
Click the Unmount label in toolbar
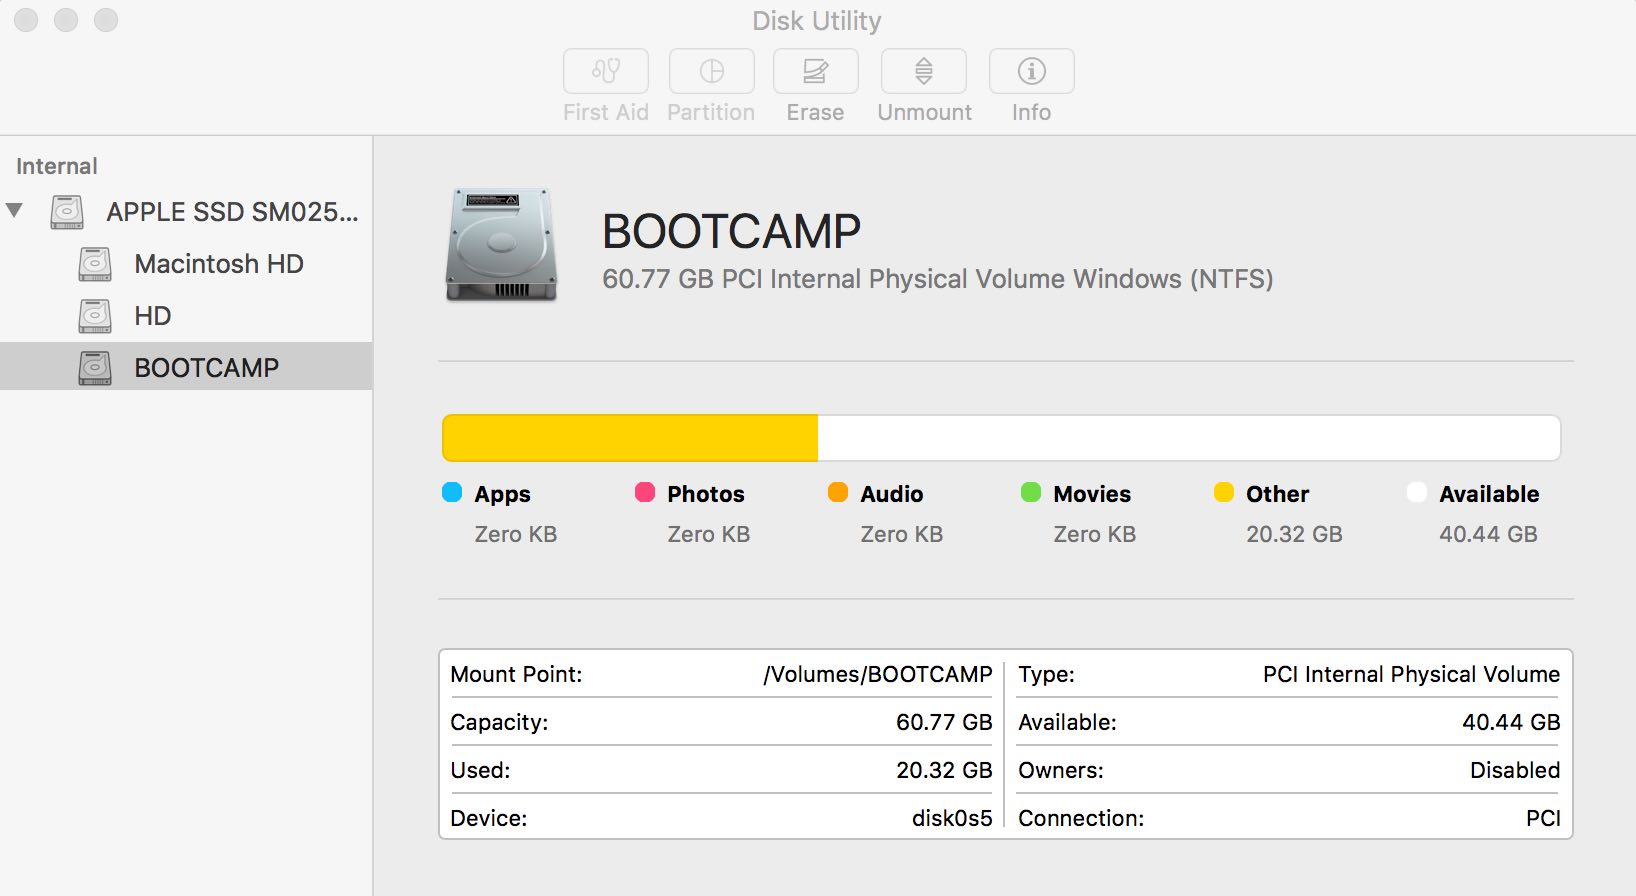(925, 112)
